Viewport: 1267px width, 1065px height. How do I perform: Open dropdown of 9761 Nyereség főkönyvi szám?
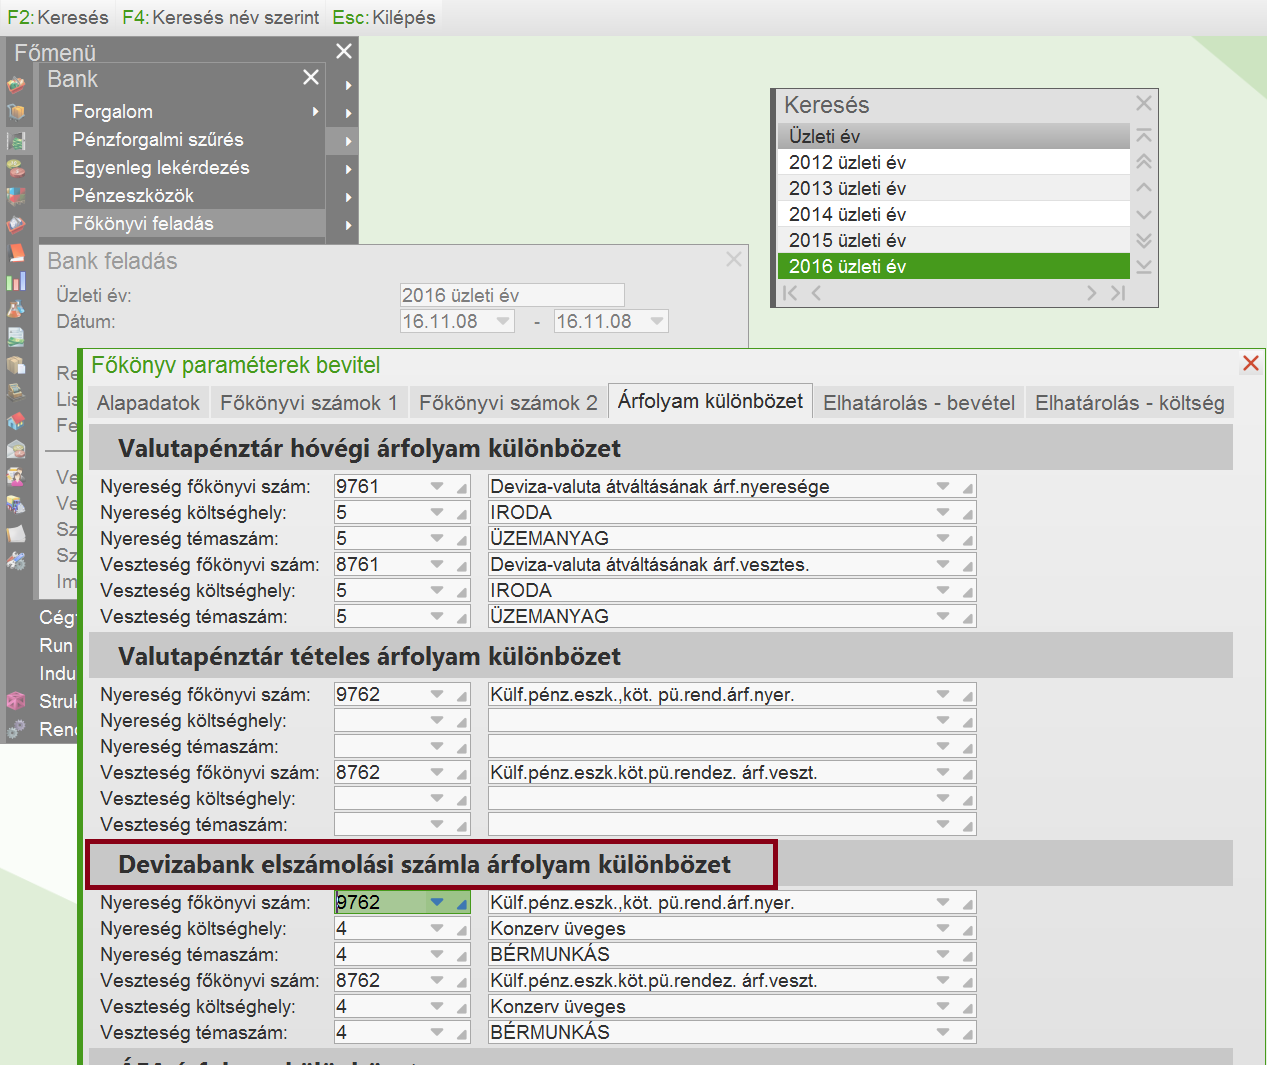[x=437, y=486]
